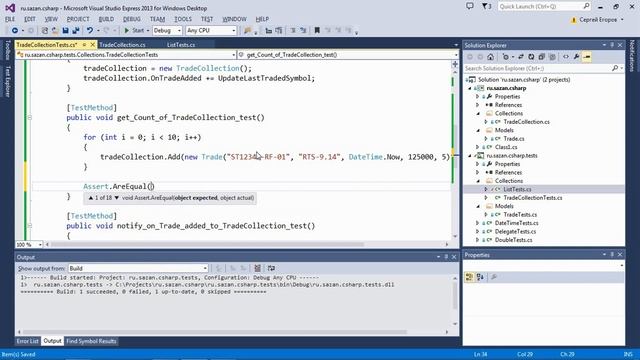Switch to the TradeCollection.cs tab

(x=122, y=45)
